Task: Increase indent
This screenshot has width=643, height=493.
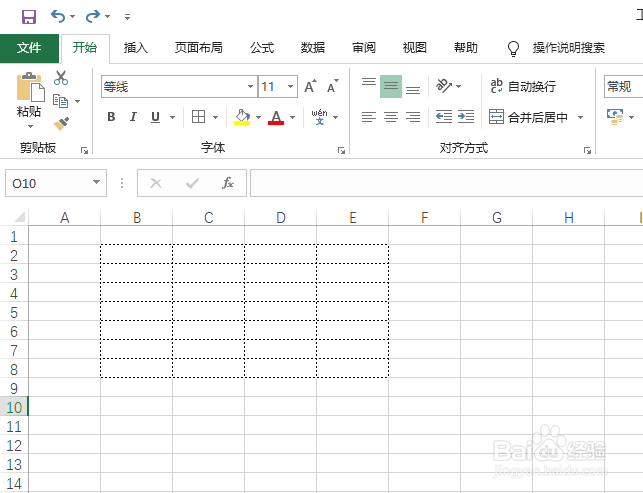Action: 466,117
